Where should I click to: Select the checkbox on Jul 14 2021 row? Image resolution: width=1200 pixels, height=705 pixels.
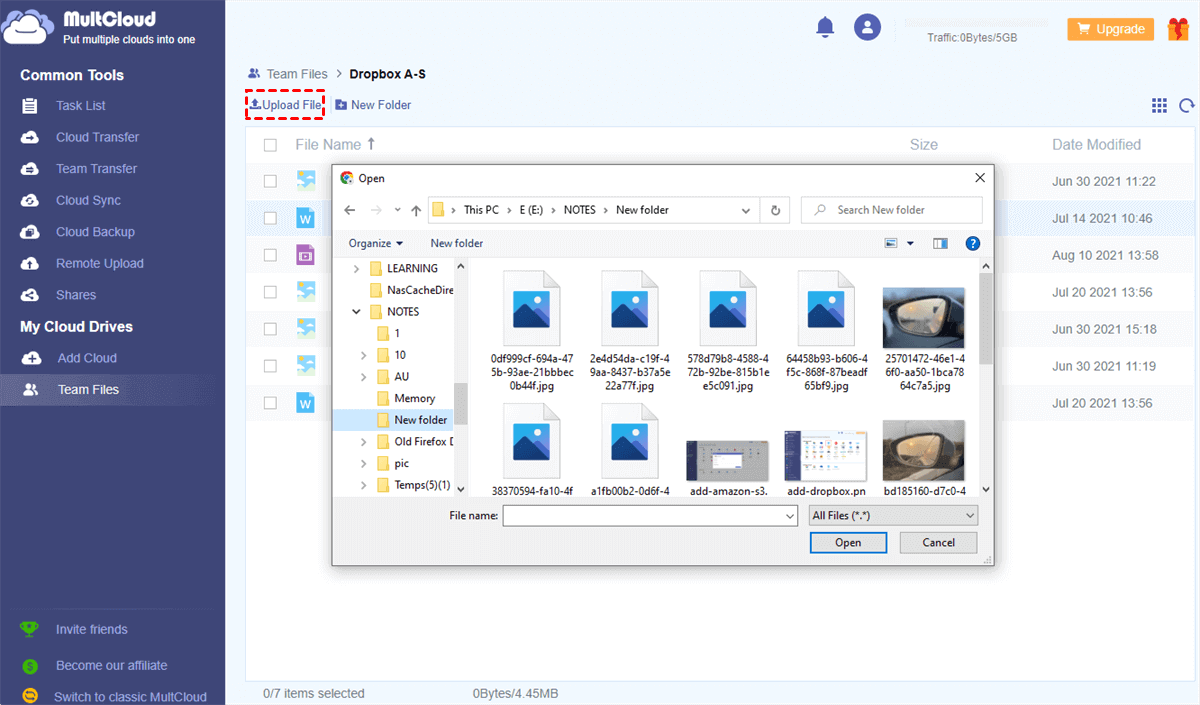tap(270, 218)
